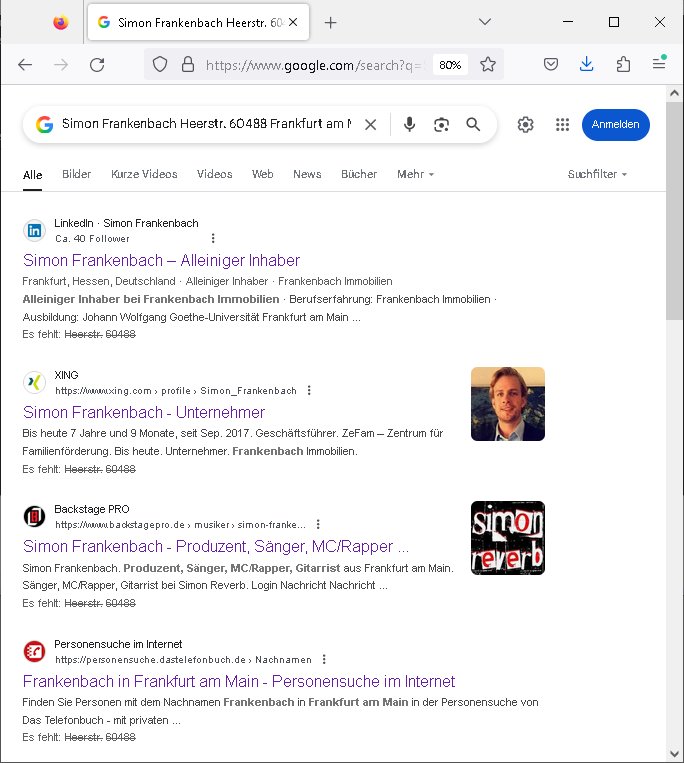Viewport: 684px width, 763px height.
Task: Bookmark this page with star icon
Action: point(488,64)
